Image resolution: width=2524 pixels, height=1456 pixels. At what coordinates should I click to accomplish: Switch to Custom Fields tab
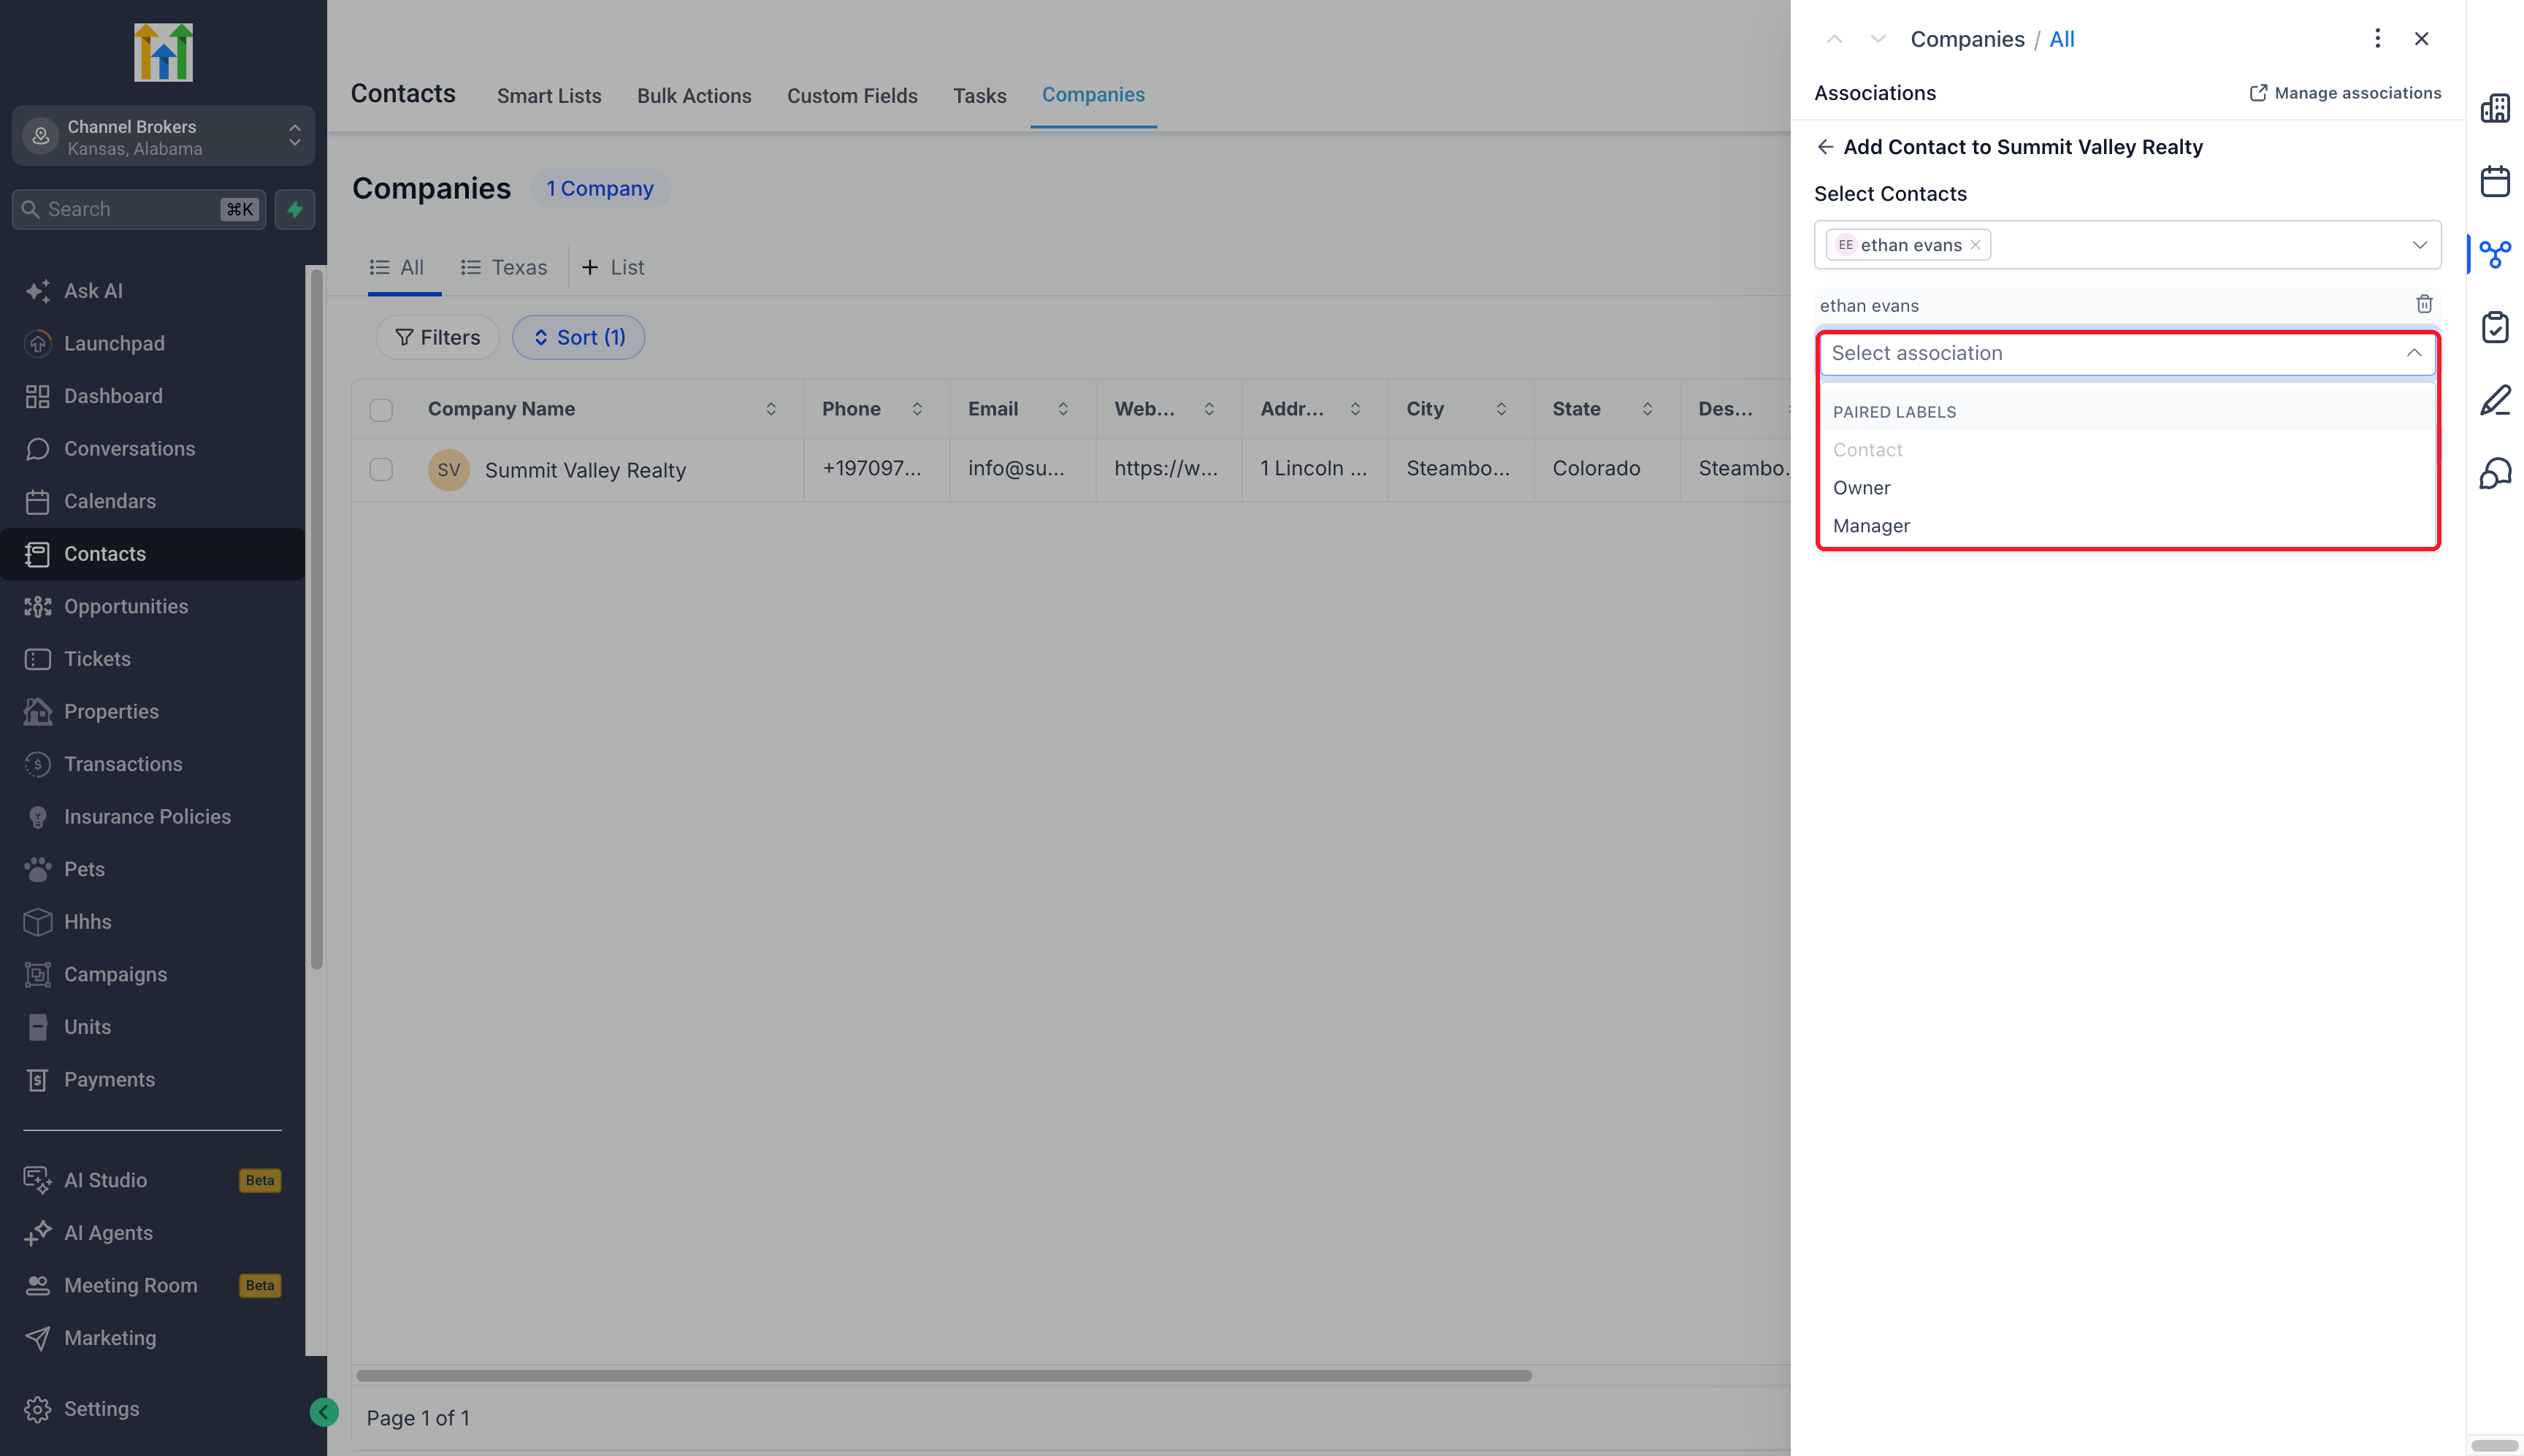852,96
